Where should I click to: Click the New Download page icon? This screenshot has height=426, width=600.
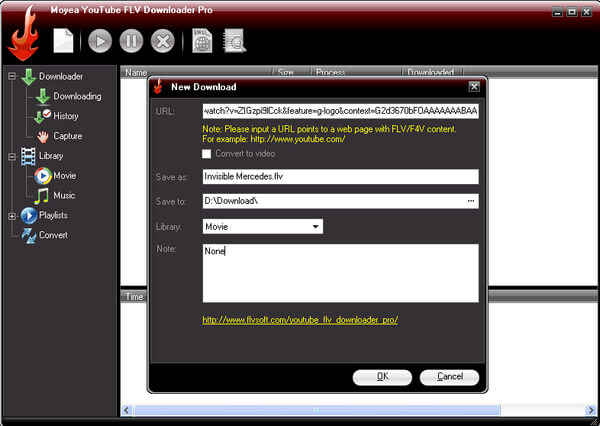tap(62, 42)
